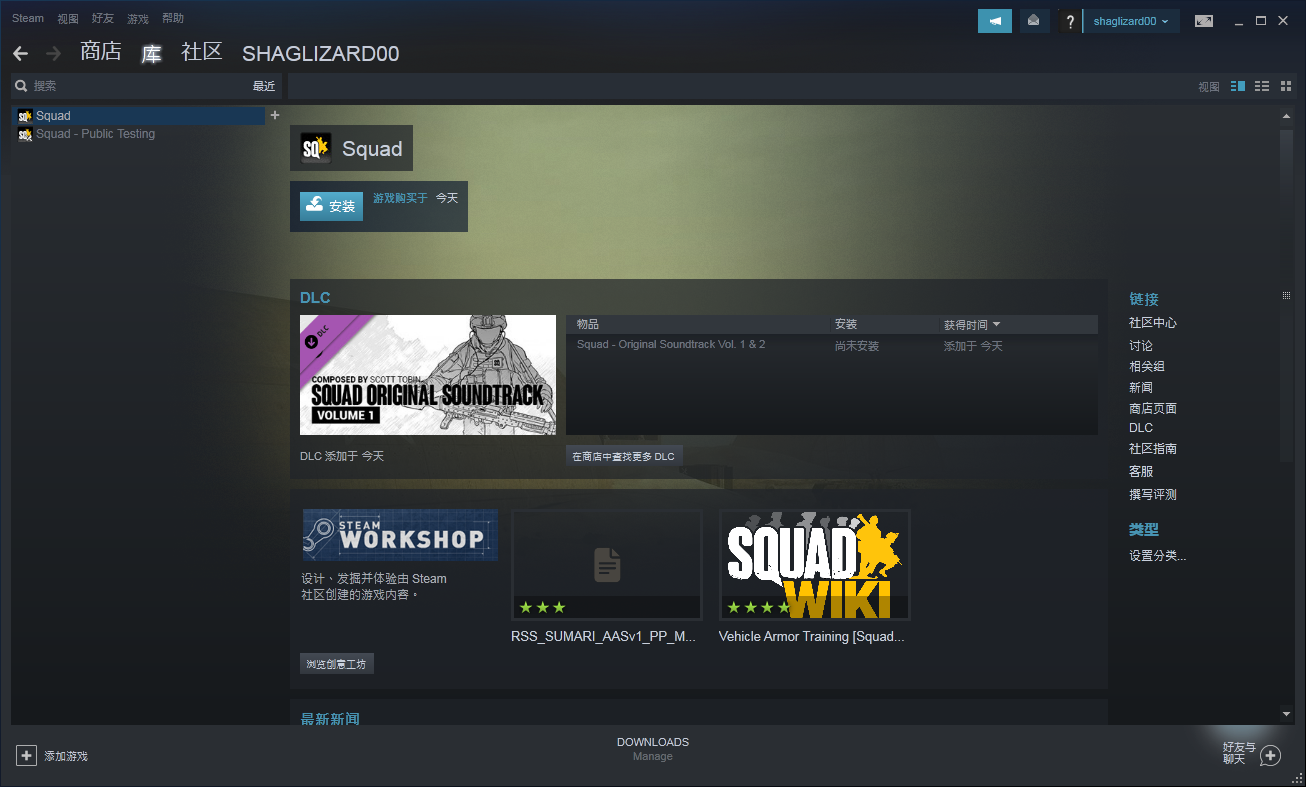Switch to 商店 tab
Viewport: 1306px width, 787px height.
tap(101, 52)
